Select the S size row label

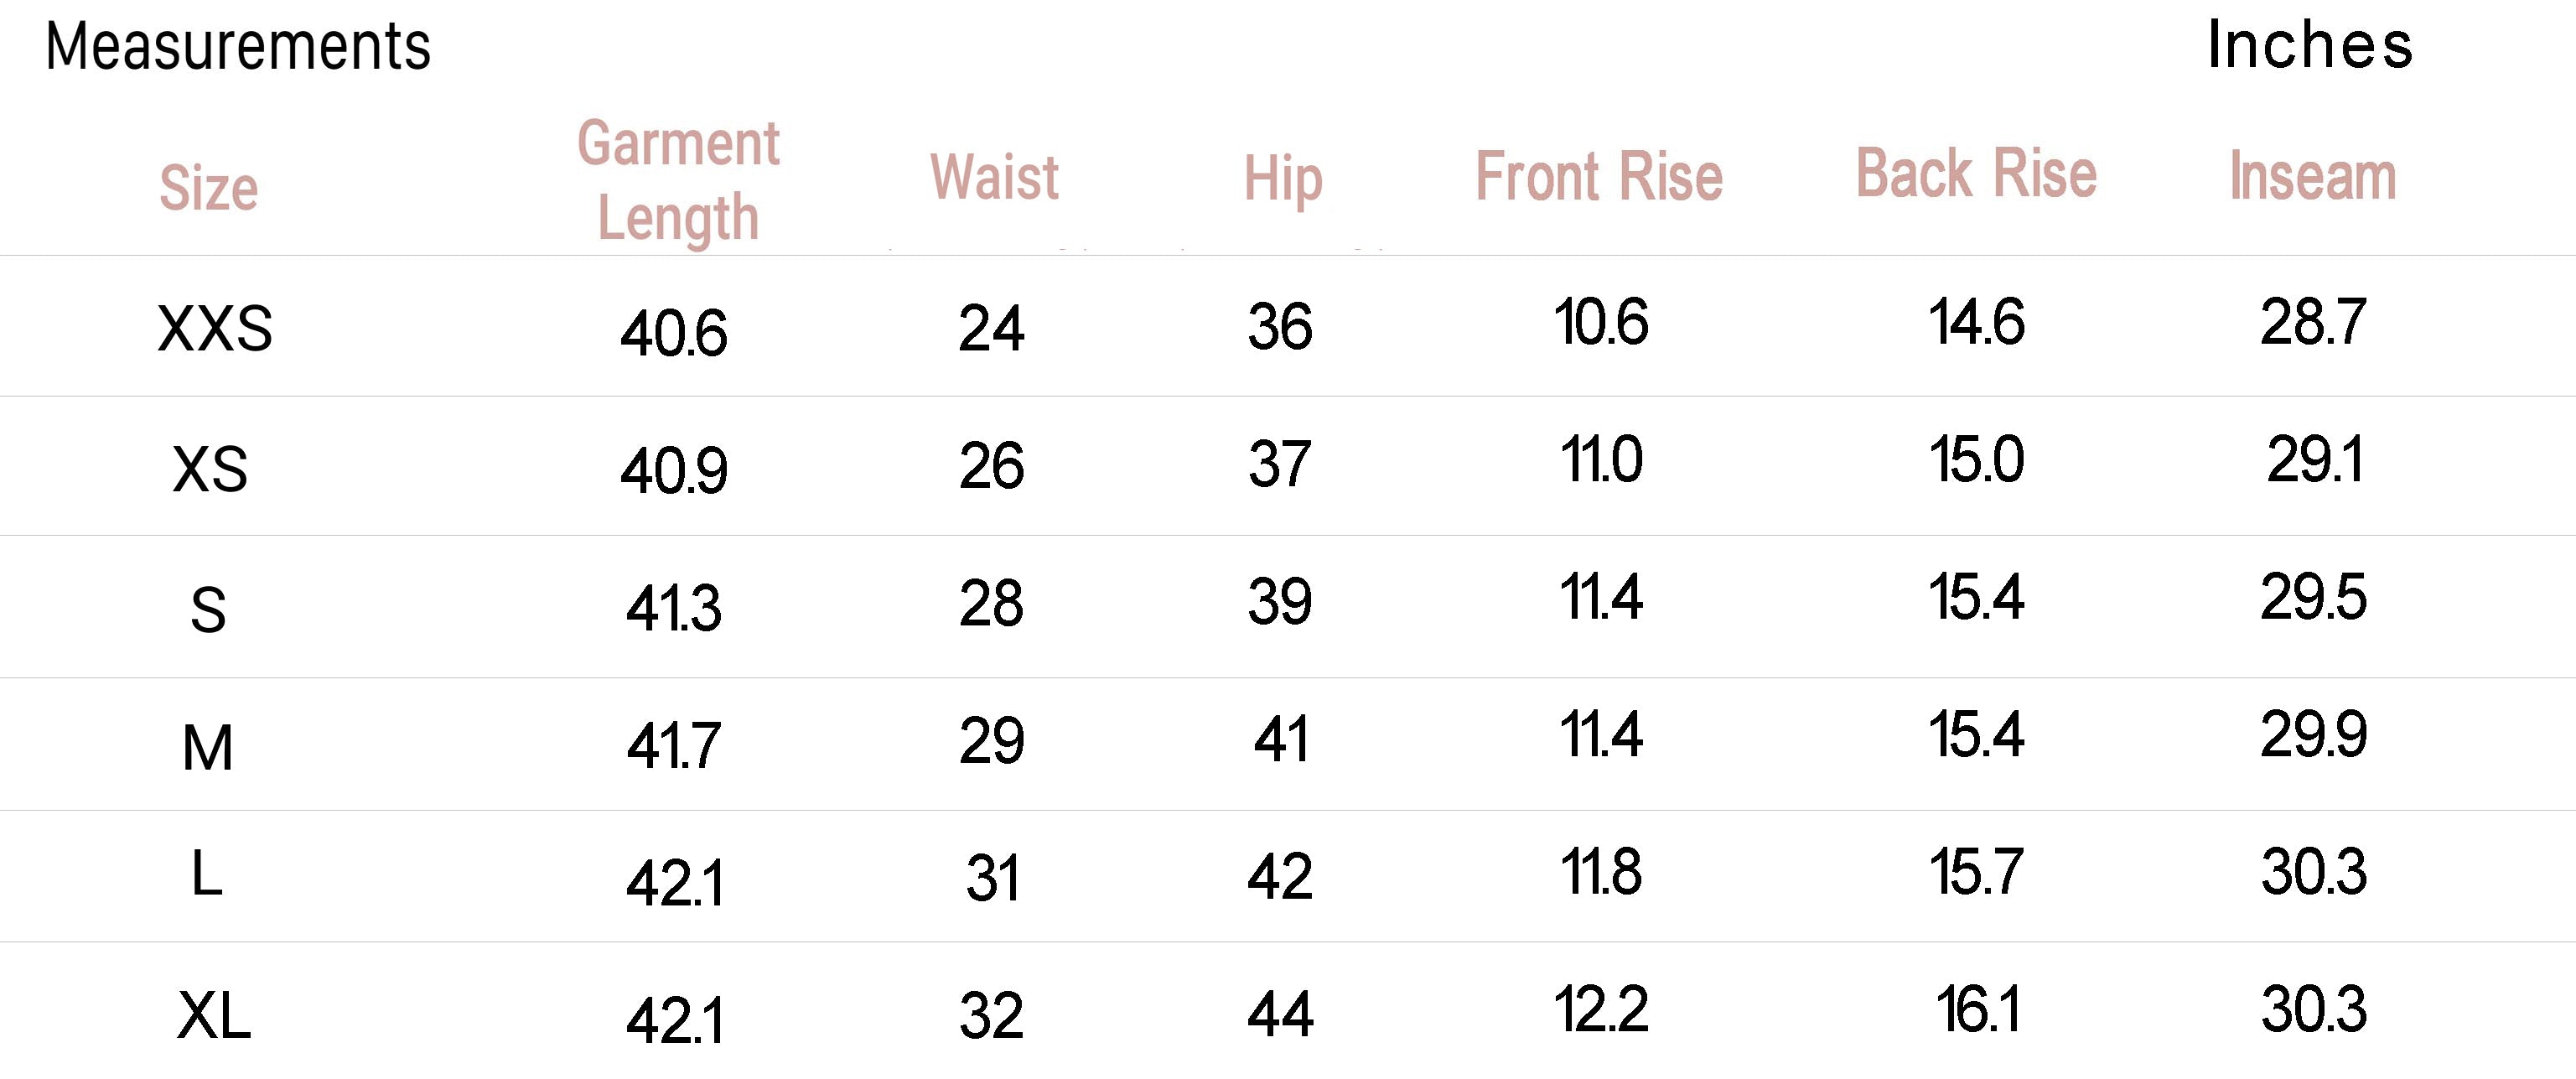coord(208,610)
